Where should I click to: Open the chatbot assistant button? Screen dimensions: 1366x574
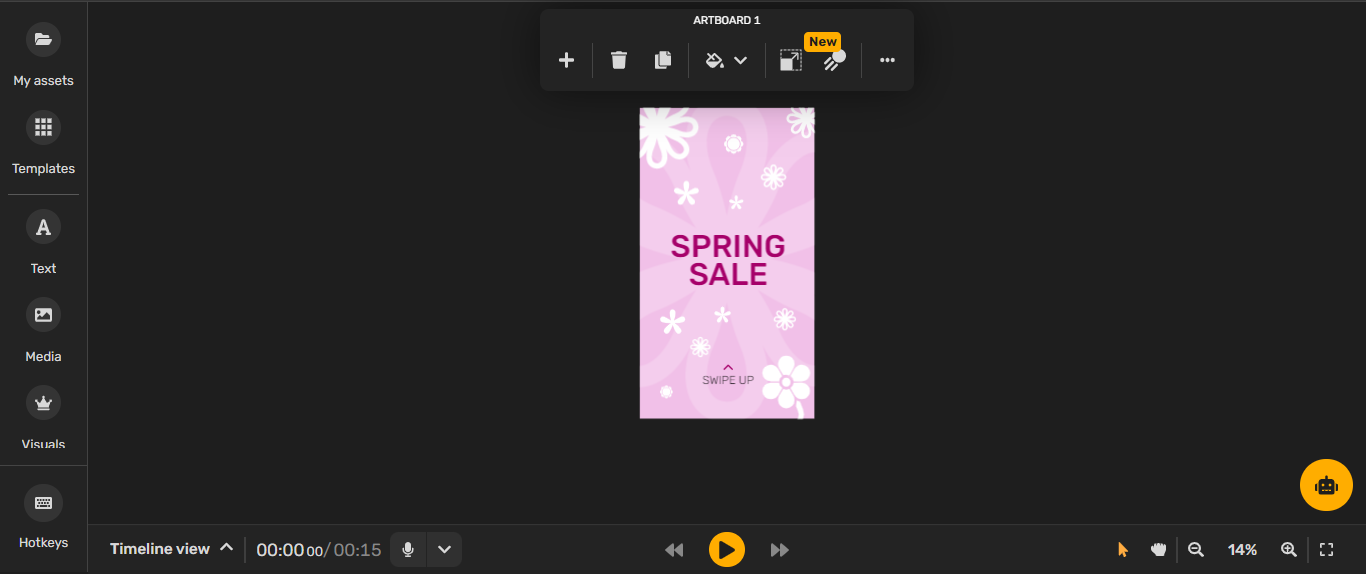click(x=1326, y=485)
